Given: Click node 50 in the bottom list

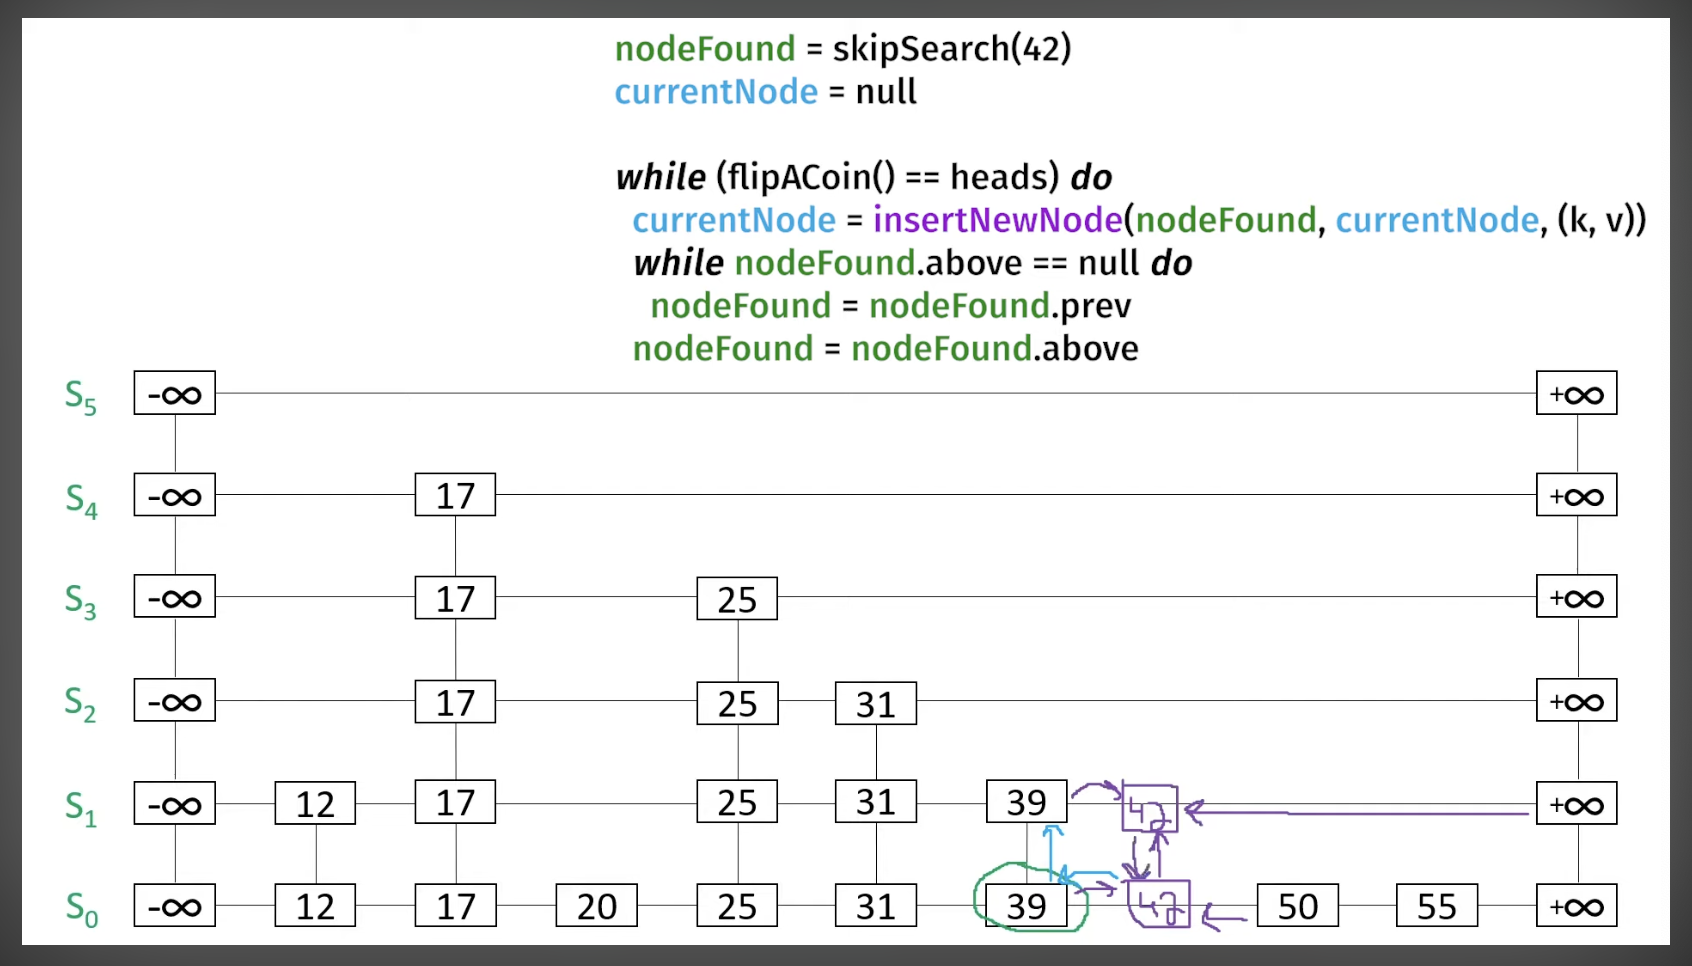Looking at the screenshot, I should (1298, 906).
